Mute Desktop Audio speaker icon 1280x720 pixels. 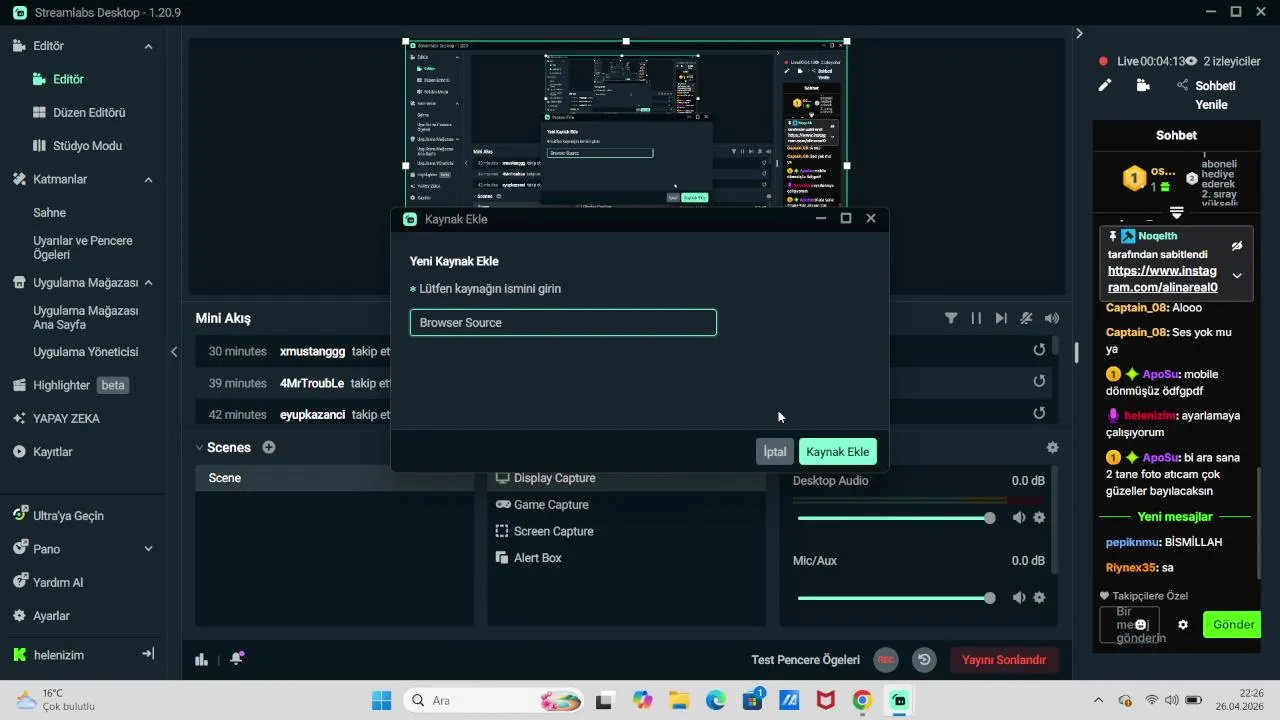(1019, 518)
